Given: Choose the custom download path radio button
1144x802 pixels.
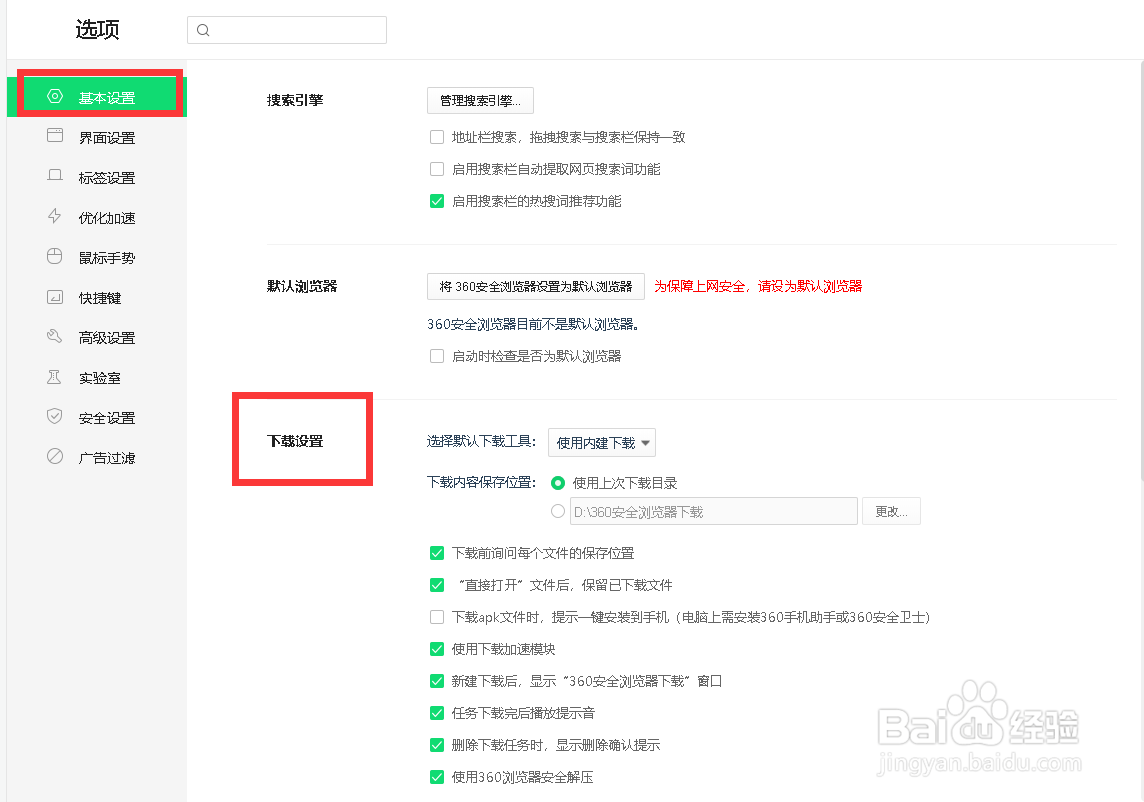Looking at the screenshot, I should click(559, 511).
